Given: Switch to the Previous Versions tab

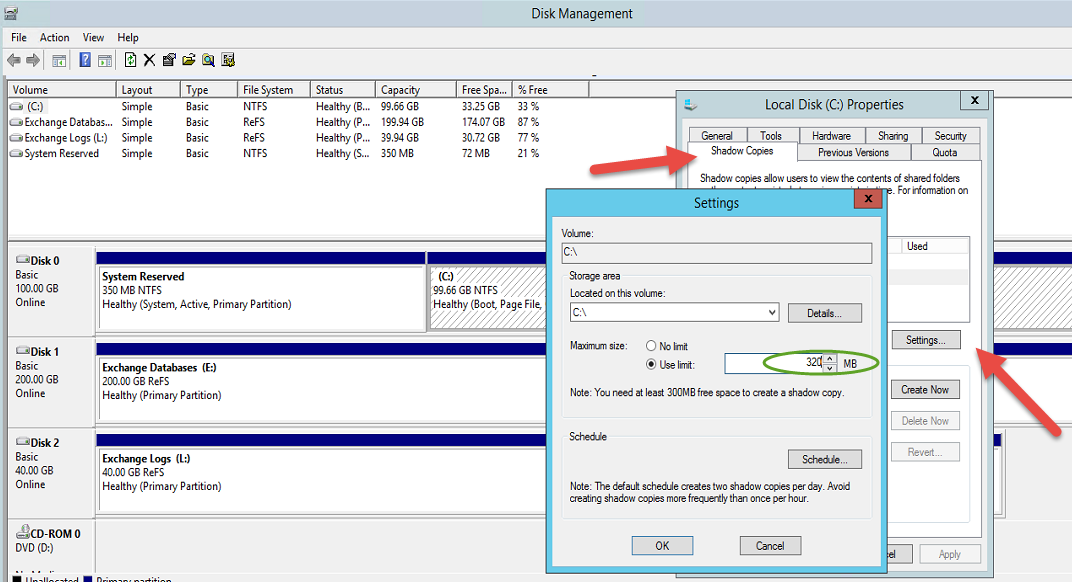Looking at the screenshot, I should coord(853,153).
